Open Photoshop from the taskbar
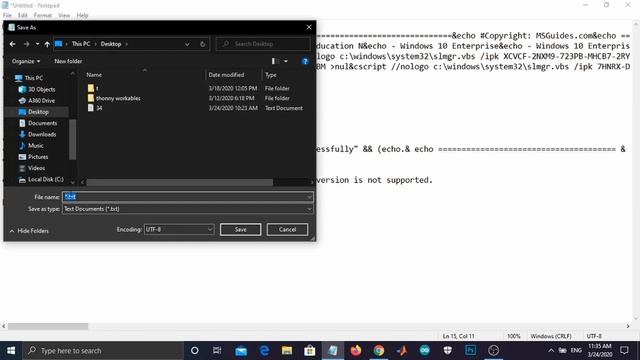The height and width of the screenshot is (360, 640). 471,351
